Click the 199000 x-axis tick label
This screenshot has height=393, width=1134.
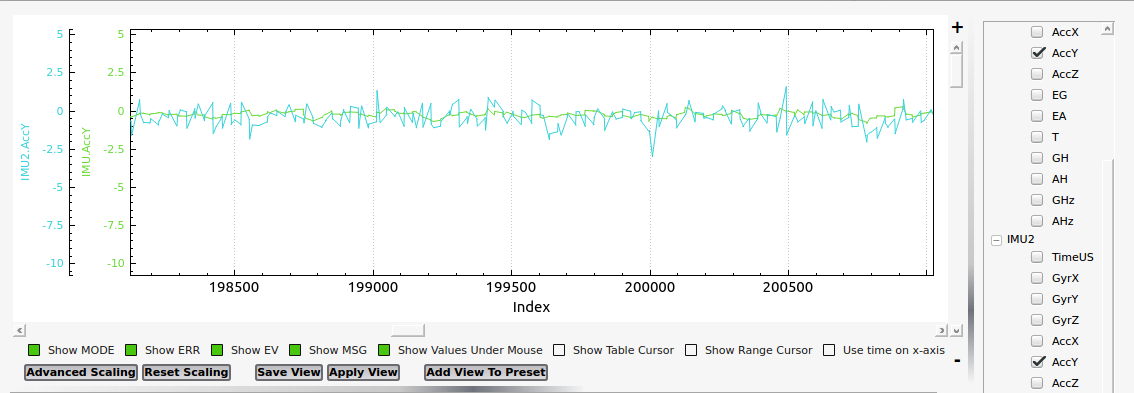372,287
